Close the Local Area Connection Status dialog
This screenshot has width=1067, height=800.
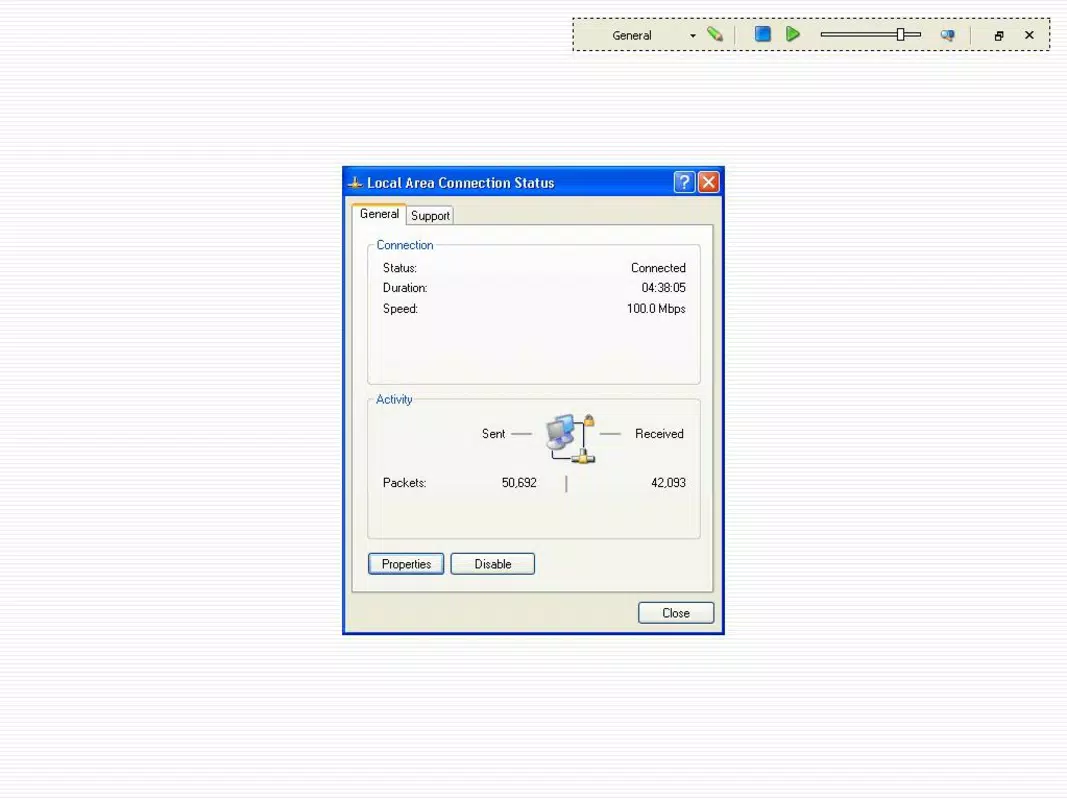(708, 182)
